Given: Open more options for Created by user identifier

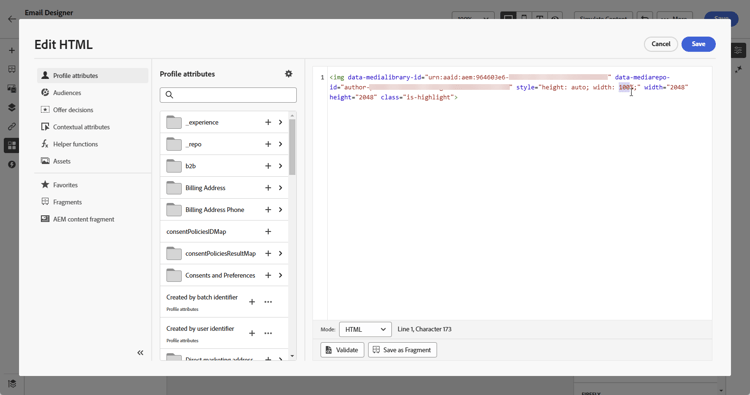Looking at the screenshot, I should point(268,333).
